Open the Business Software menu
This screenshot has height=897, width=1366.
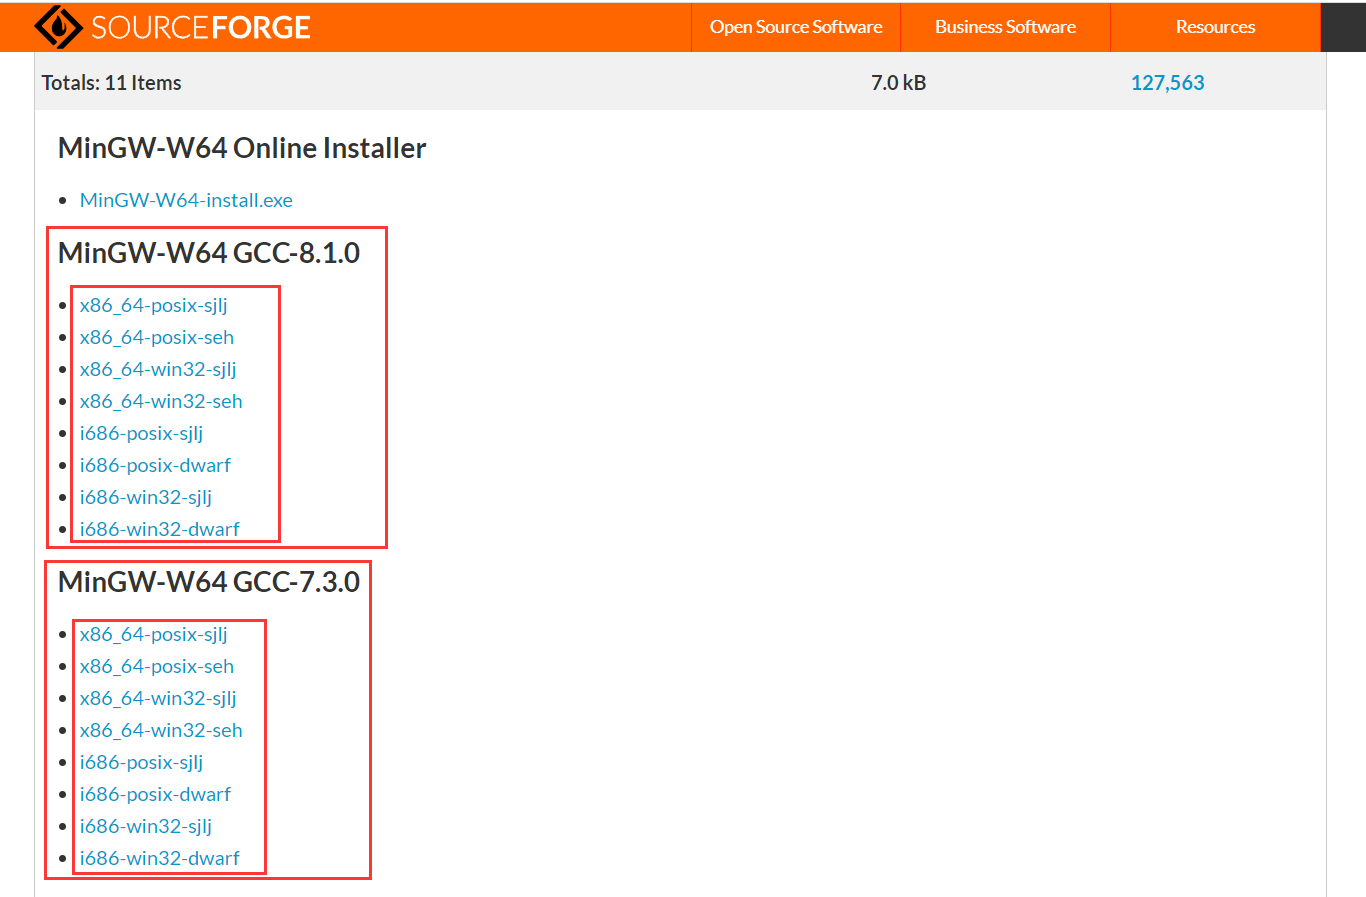(x=1005, y=27)
